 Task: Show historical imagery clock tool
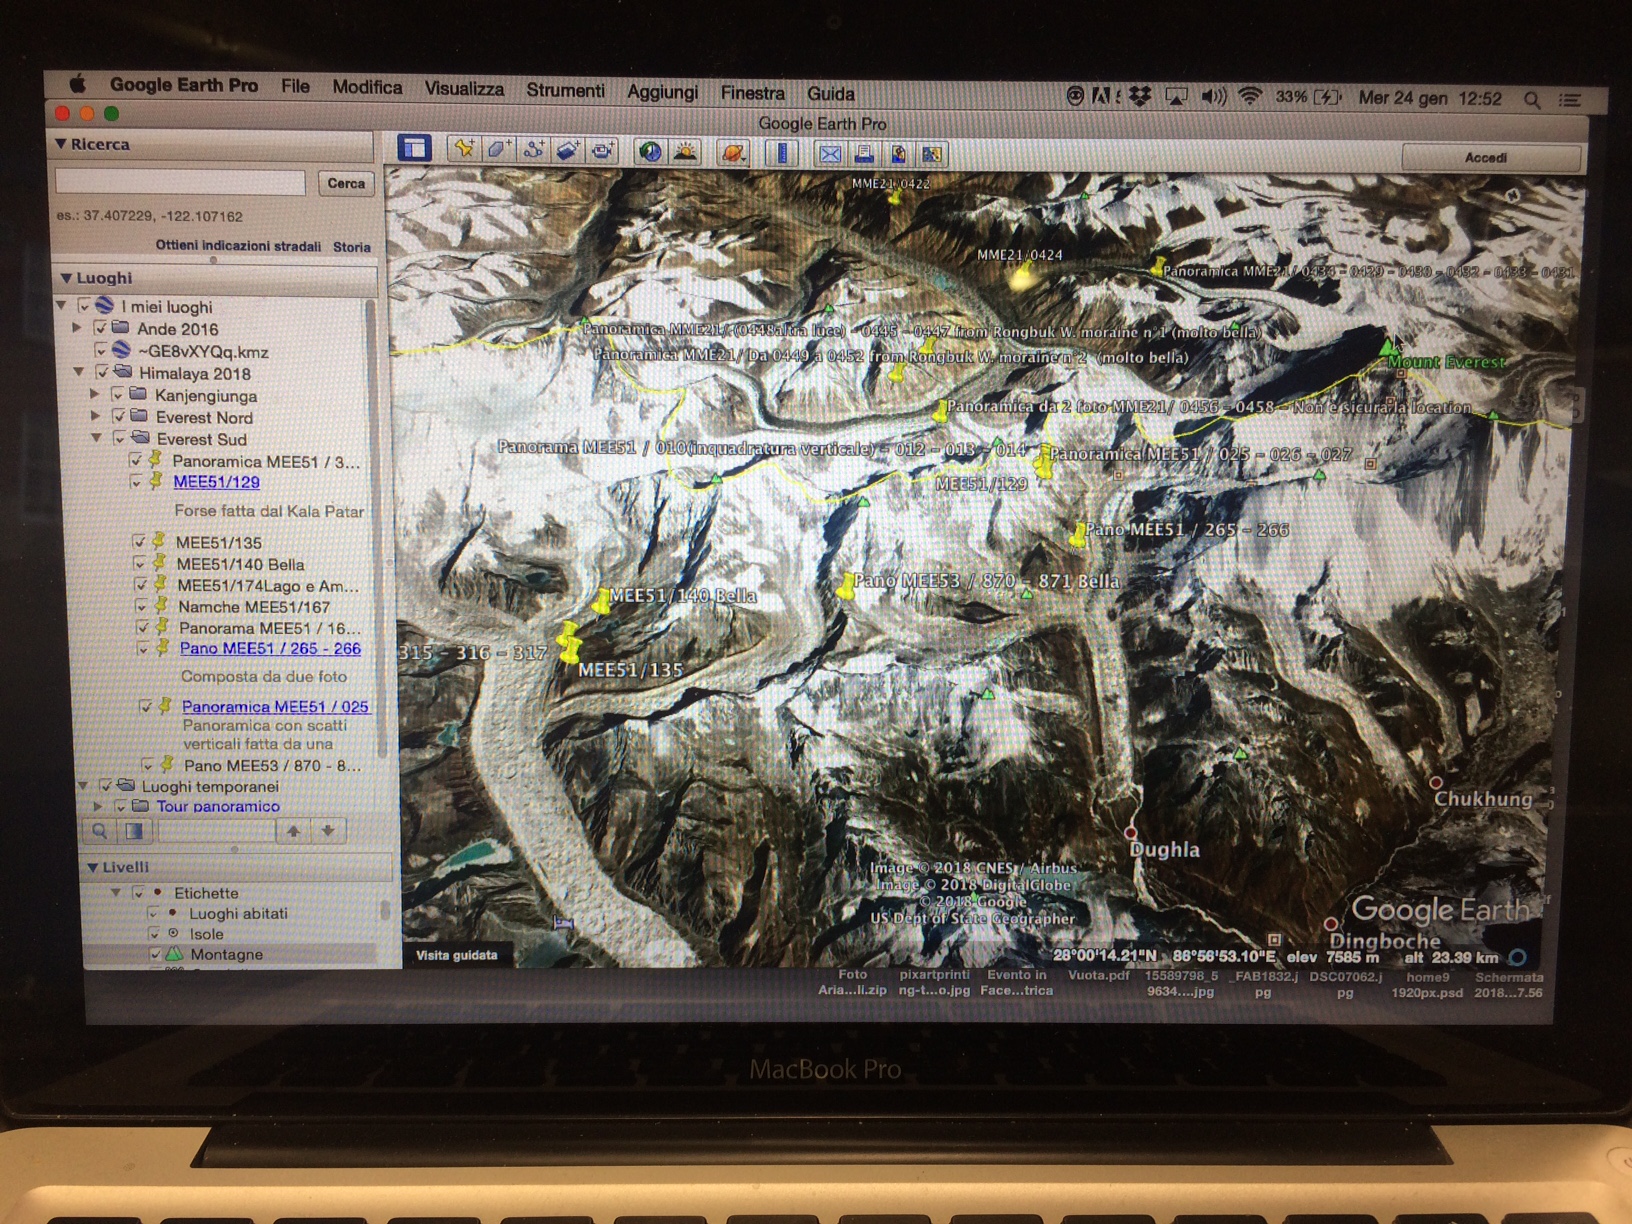(650, 152)
